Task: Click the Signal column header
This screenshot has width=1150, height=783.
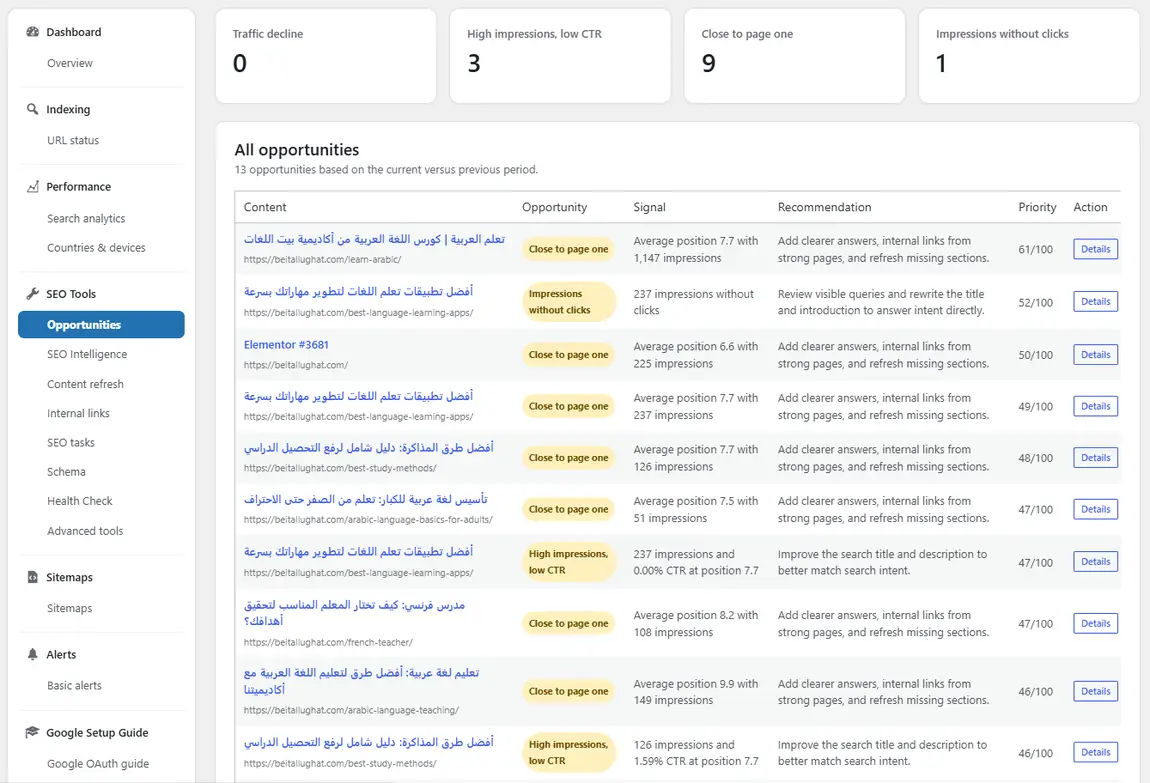Action: coord(649,207)
